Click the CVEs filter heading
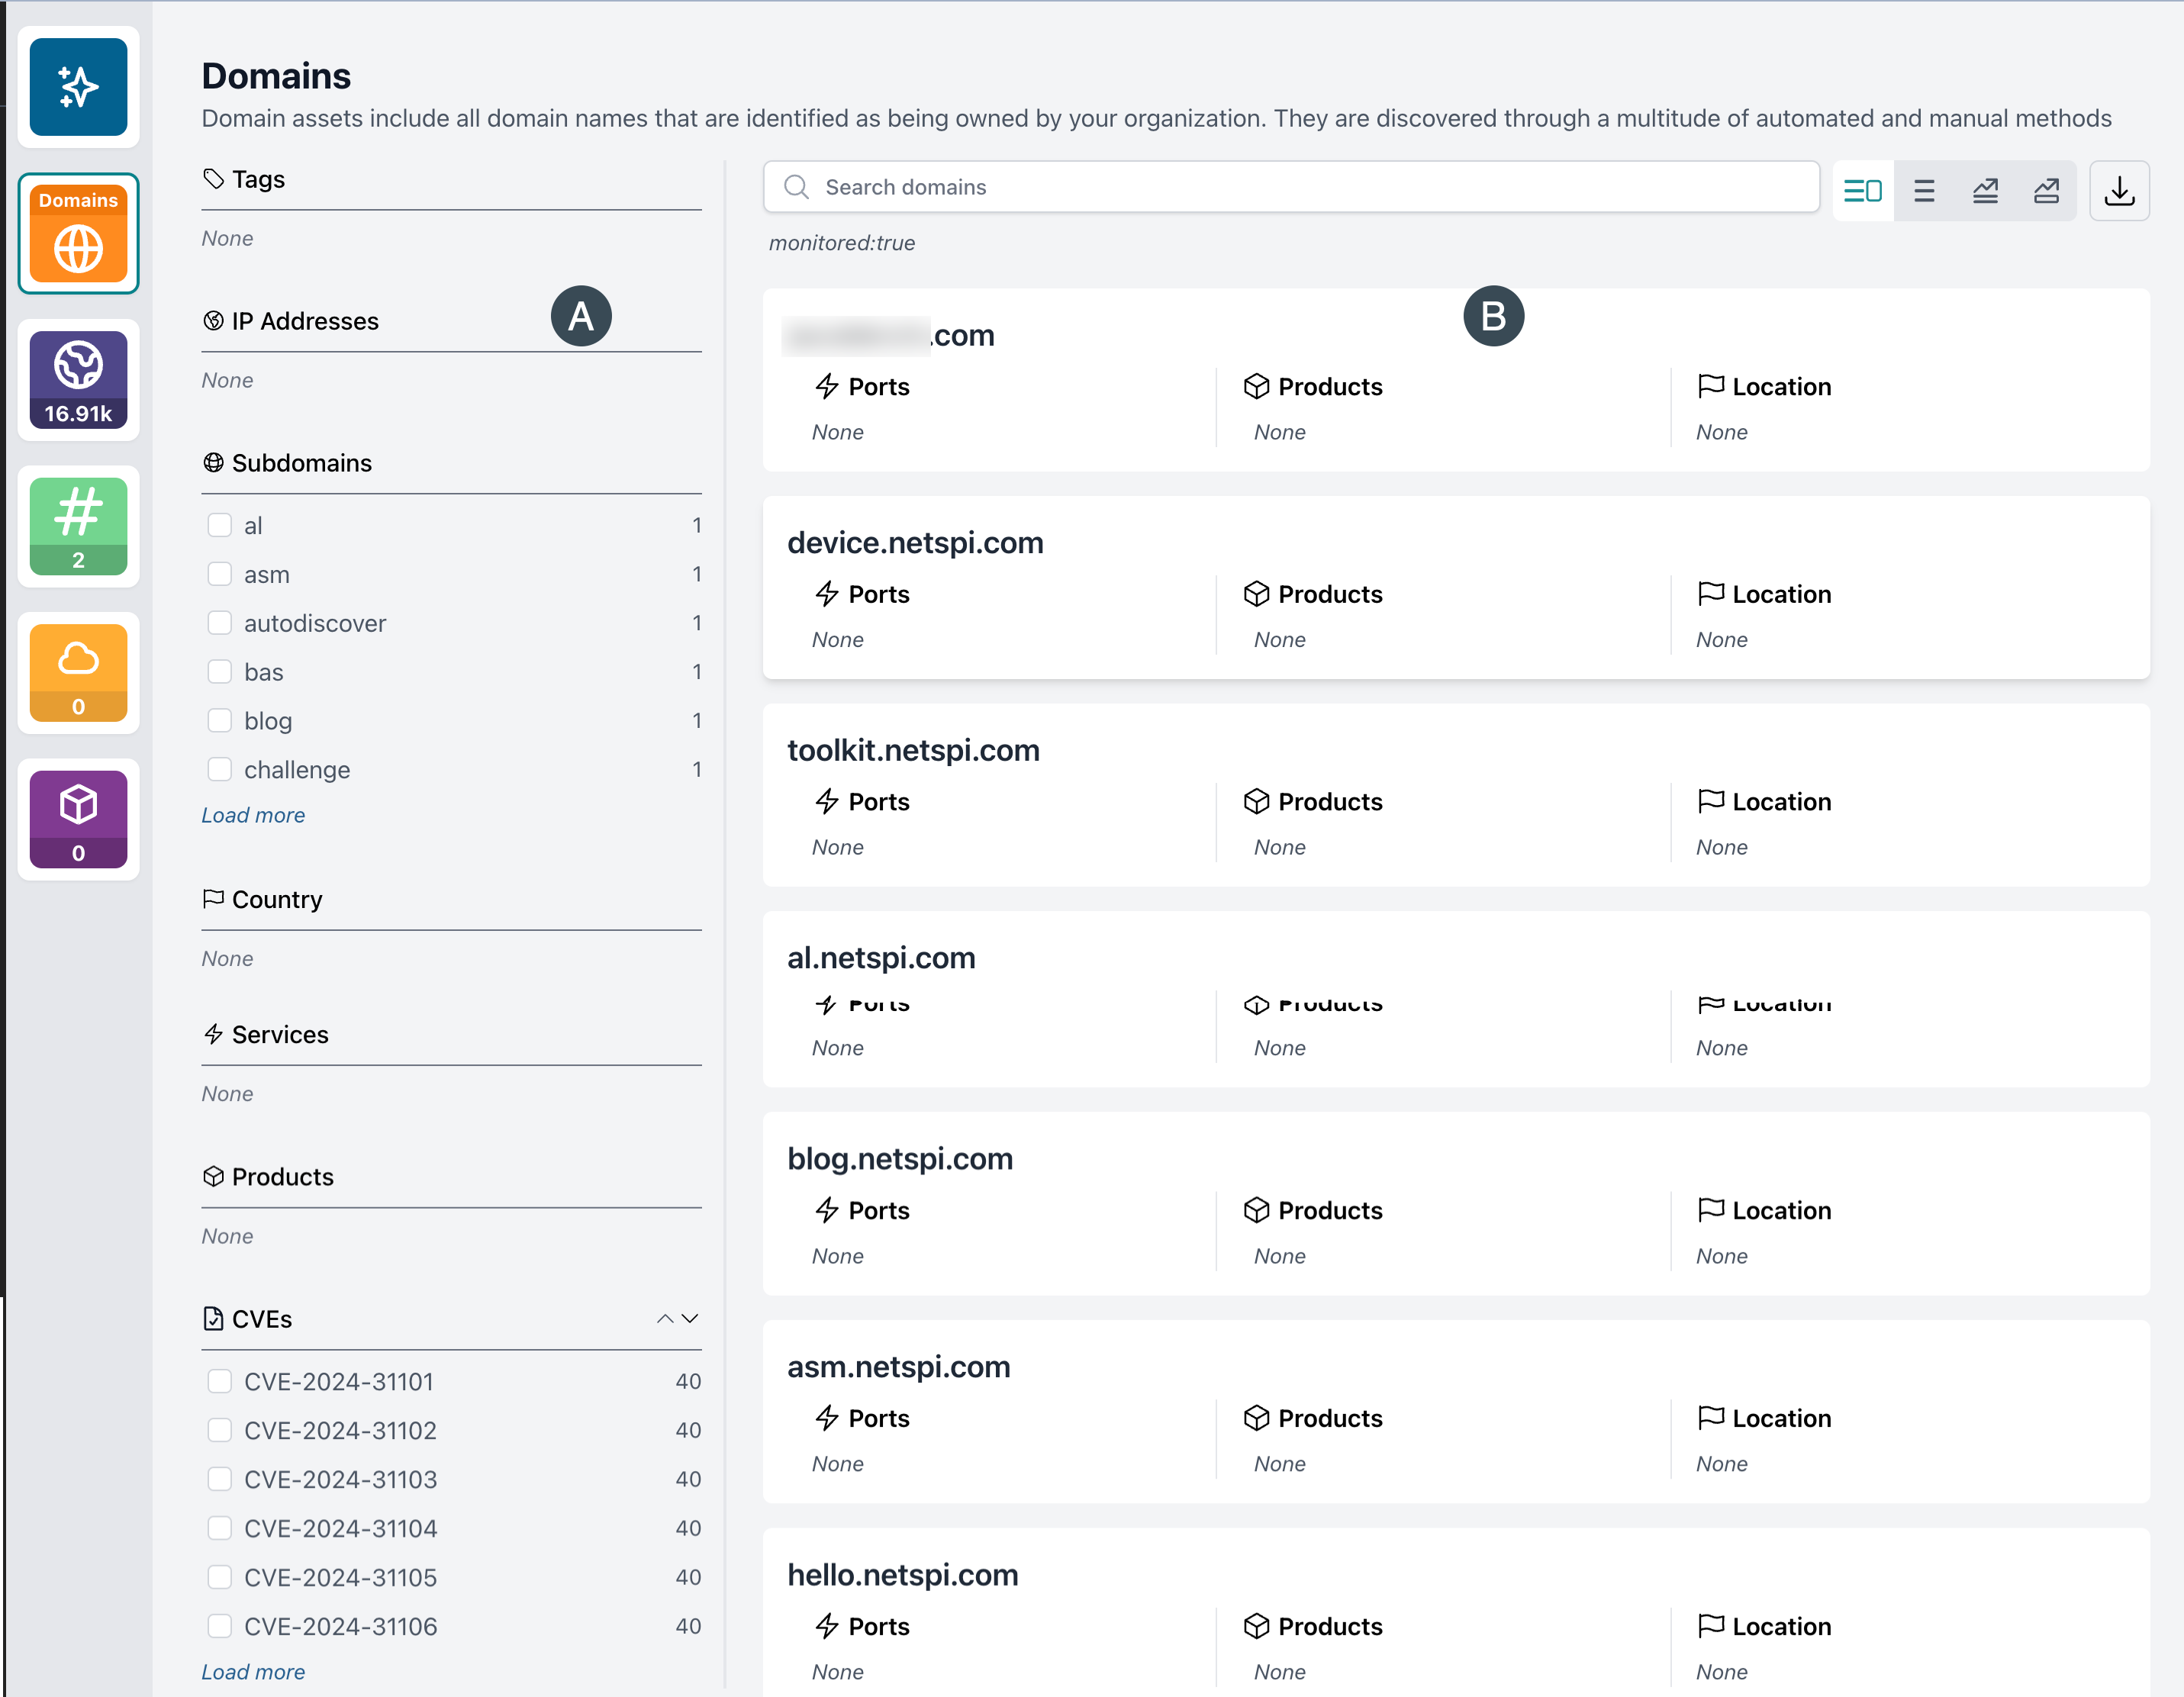 tap(262, 1319)
